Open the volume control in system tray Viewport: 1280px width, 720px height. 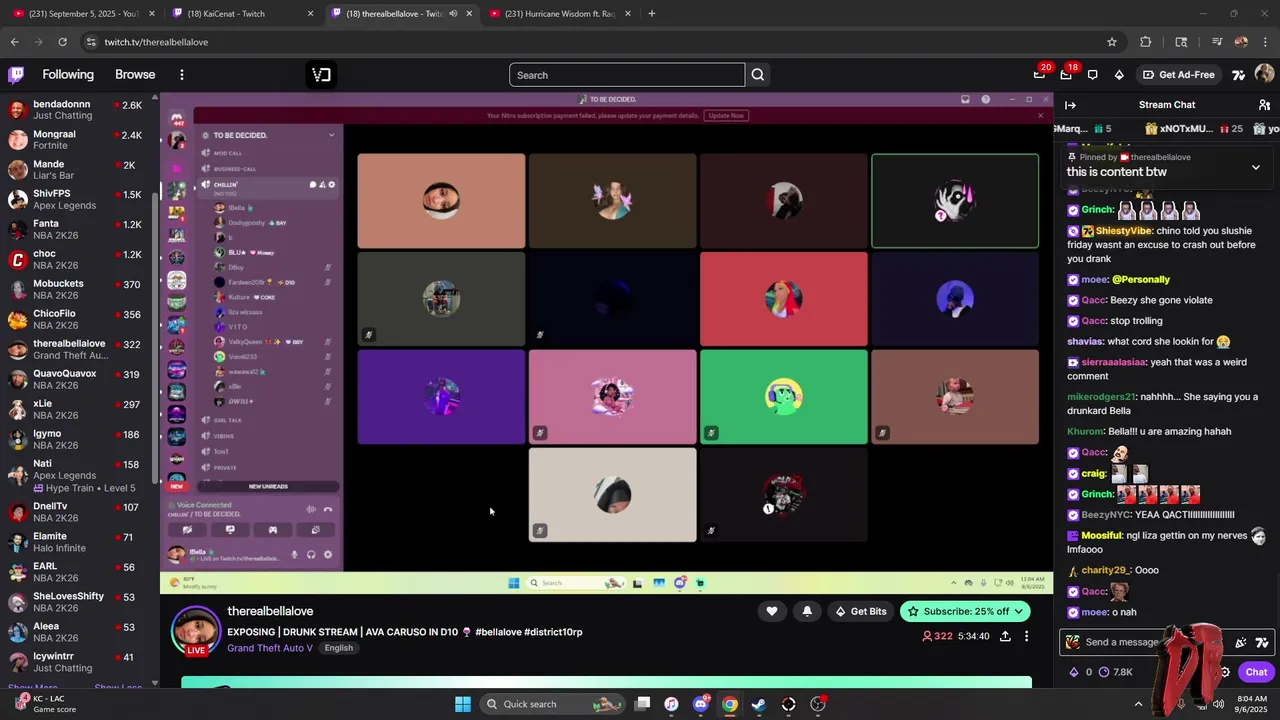tap(1218, 704)
